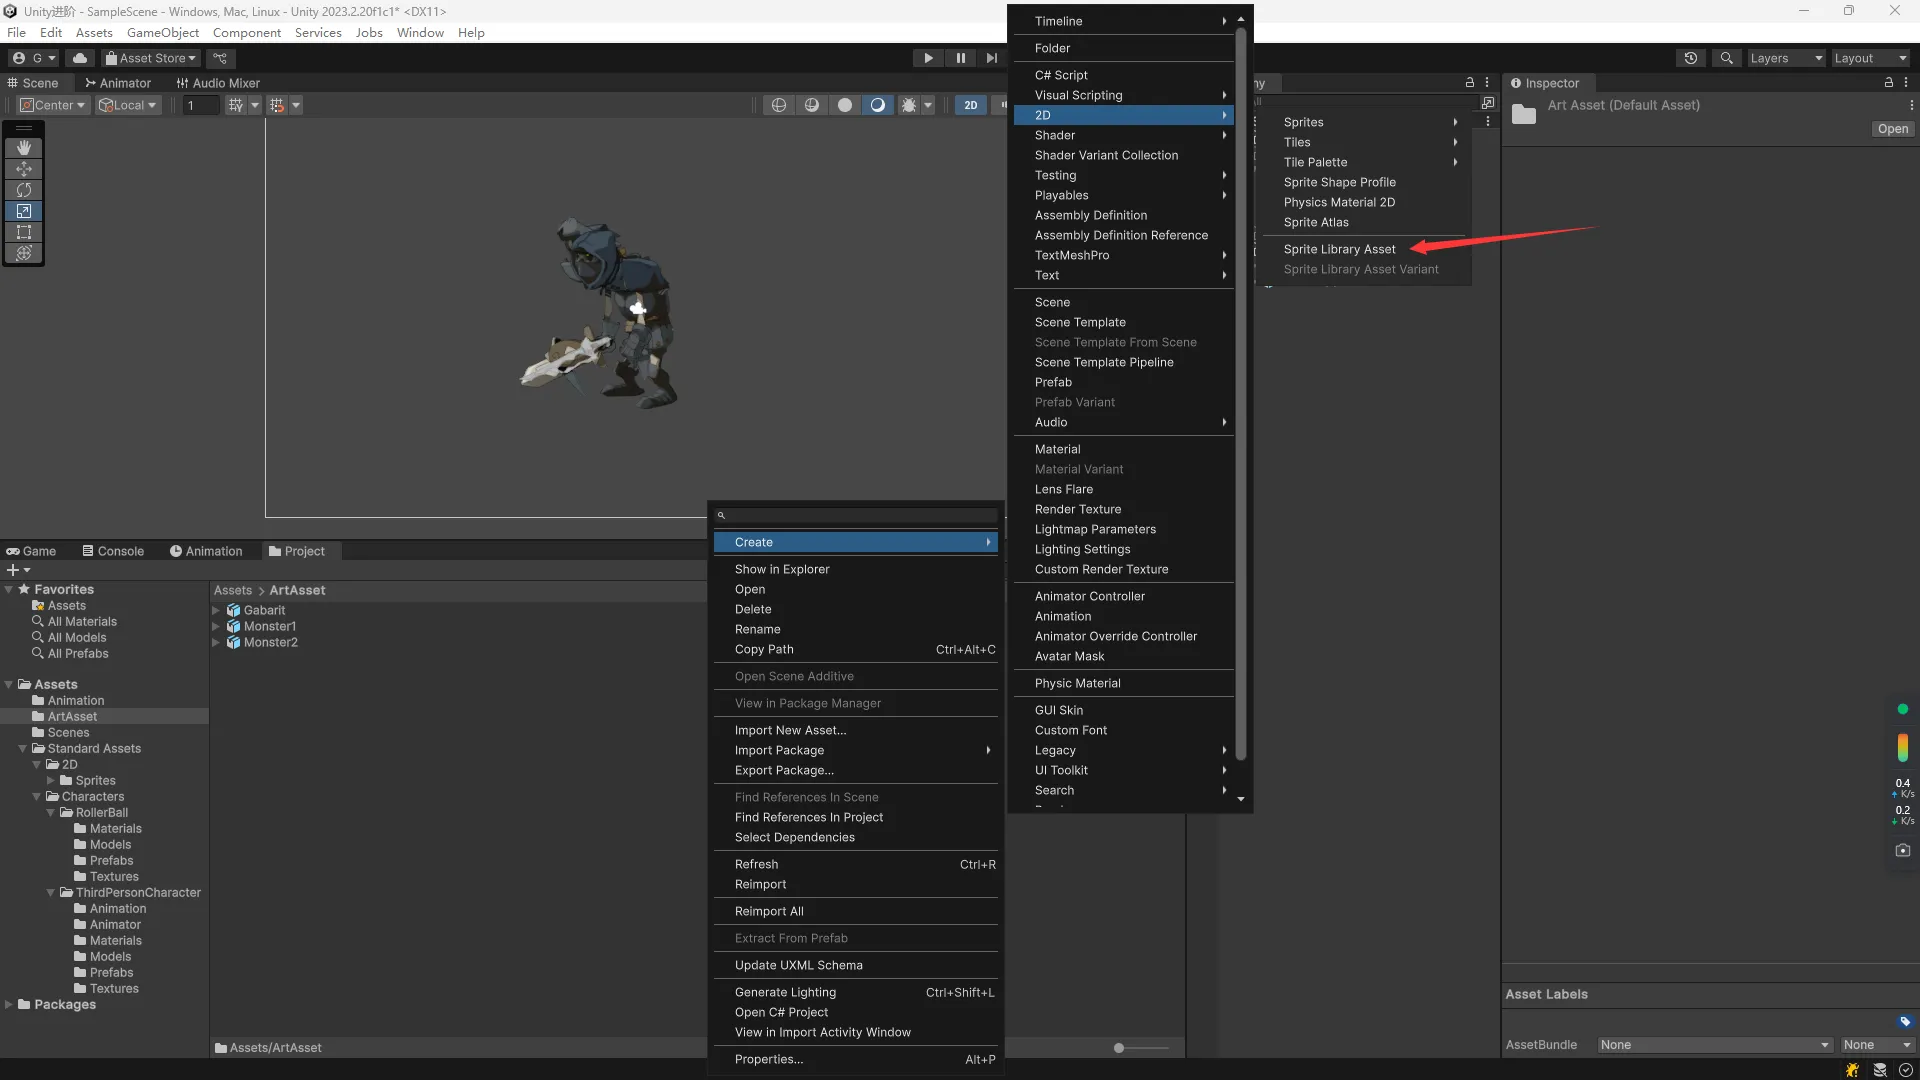Select the Rotate tool
The width and height of the screenshot is (1920, 1080).
[x=24, y=190]
